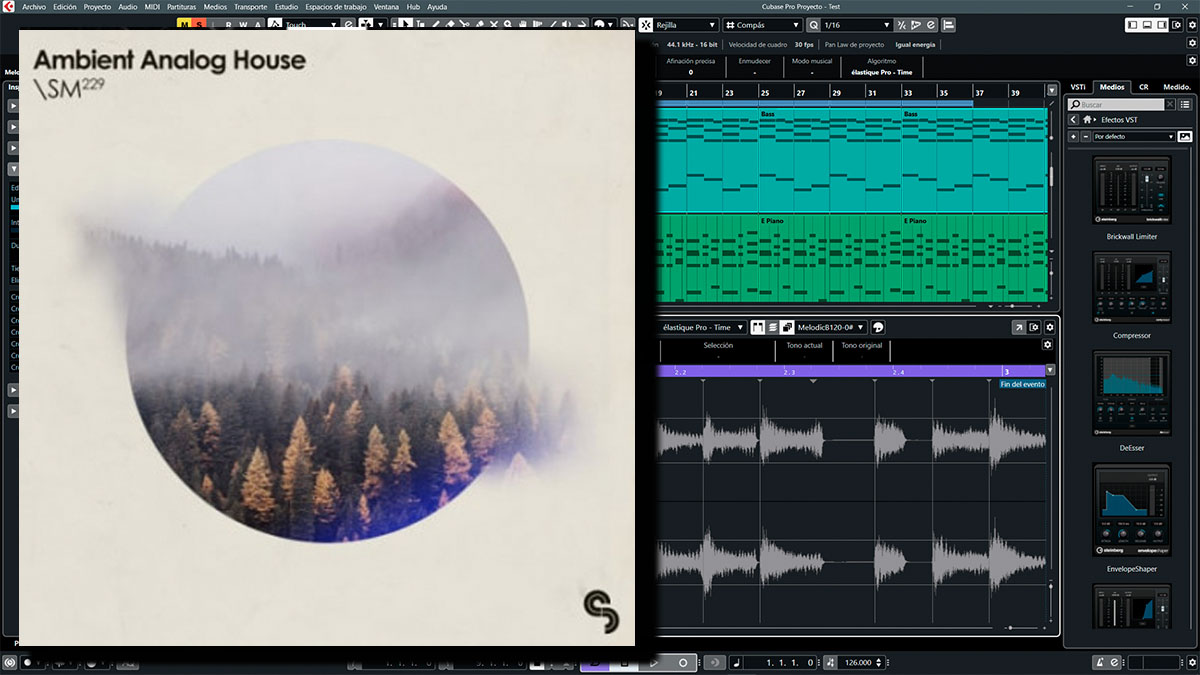This screenshot has height=675, width=1200.
Task: Go to the Medios home icon
Action: (x=1088, y=120)
